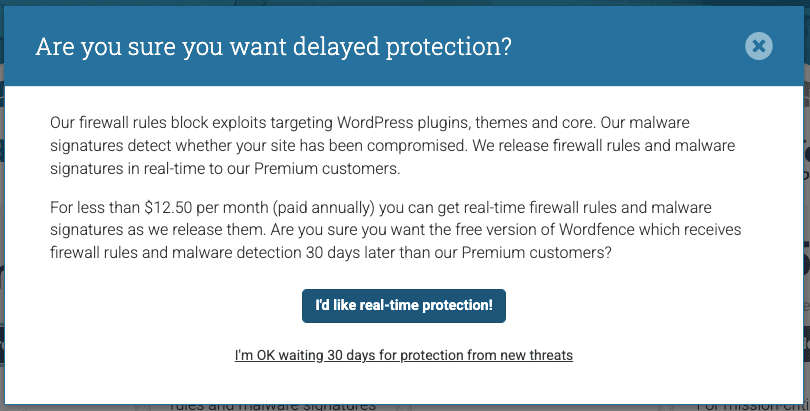Close the delayed protection dialog
The image size is (810, 411).
(x=759, y=46)
